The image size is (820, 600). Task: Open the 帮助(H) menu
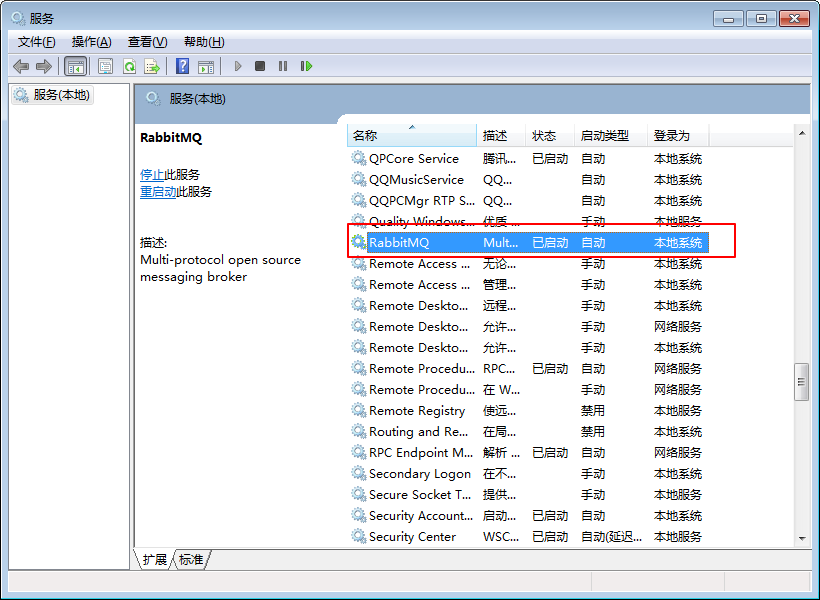pos(204,41)
